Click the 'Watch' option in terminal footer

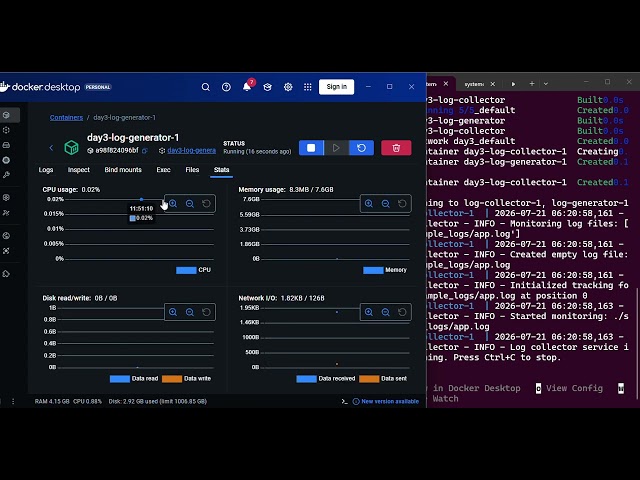coord(445,399)
